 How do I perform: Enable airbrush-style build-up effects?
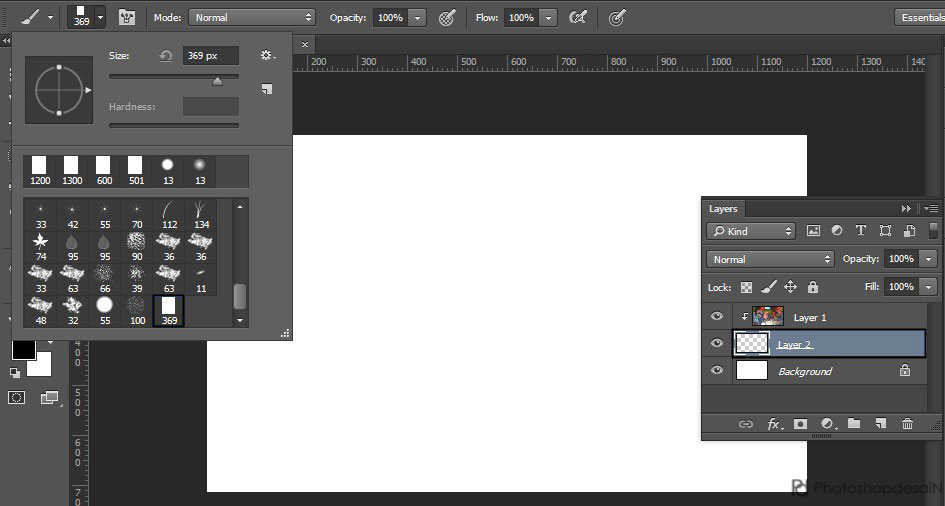tap(577, 18)
